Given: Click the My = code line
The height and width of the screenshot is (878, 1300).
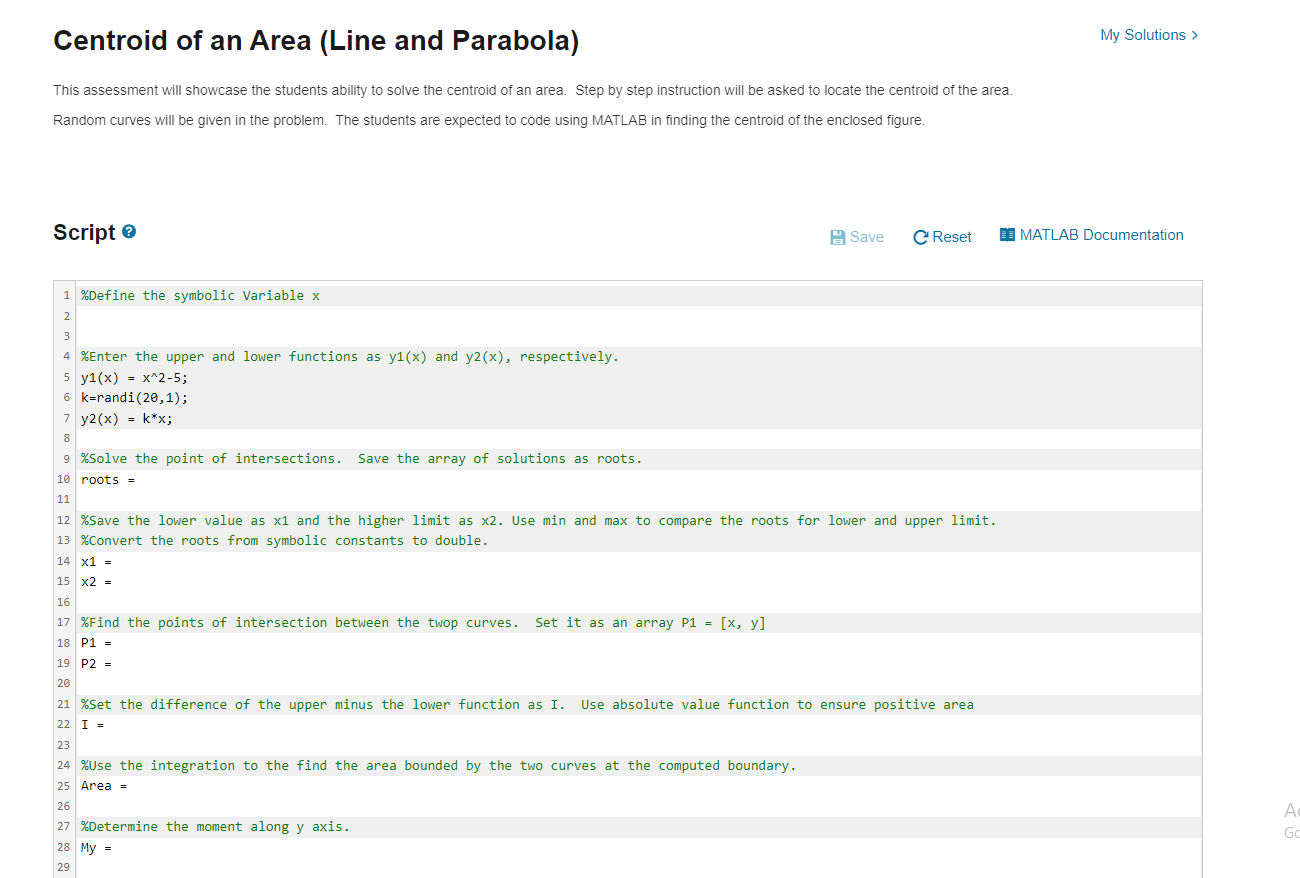Looking at the screenshot, I should pyautogui.click(x=95, y=847).
